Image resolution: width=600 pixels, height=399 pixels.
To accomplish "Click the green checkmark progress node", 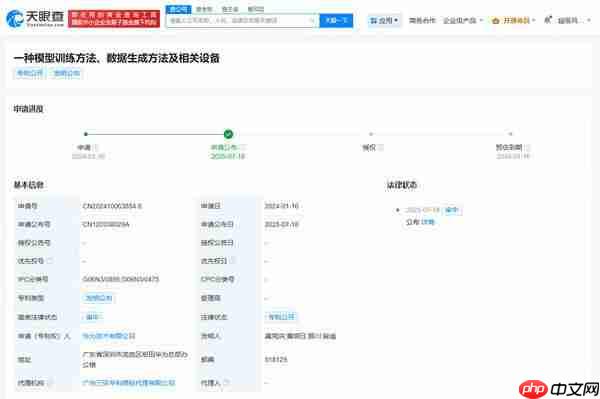I will coord(228,134).
